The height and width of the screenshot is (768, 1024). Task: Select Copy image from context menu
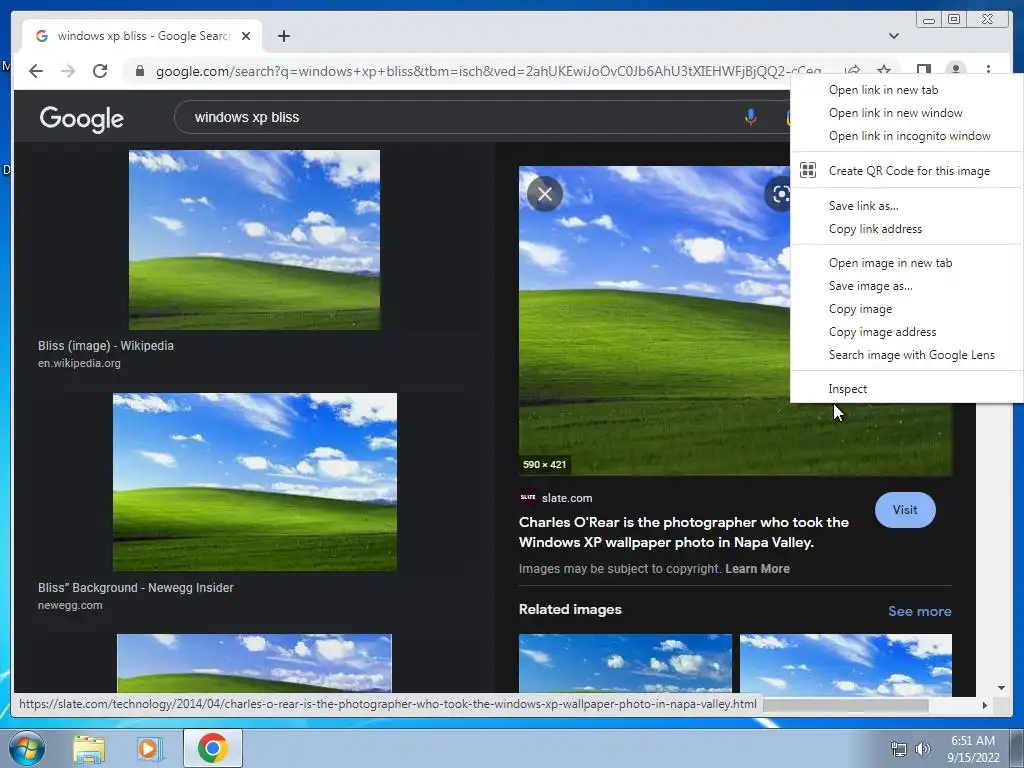pos(906,309)
